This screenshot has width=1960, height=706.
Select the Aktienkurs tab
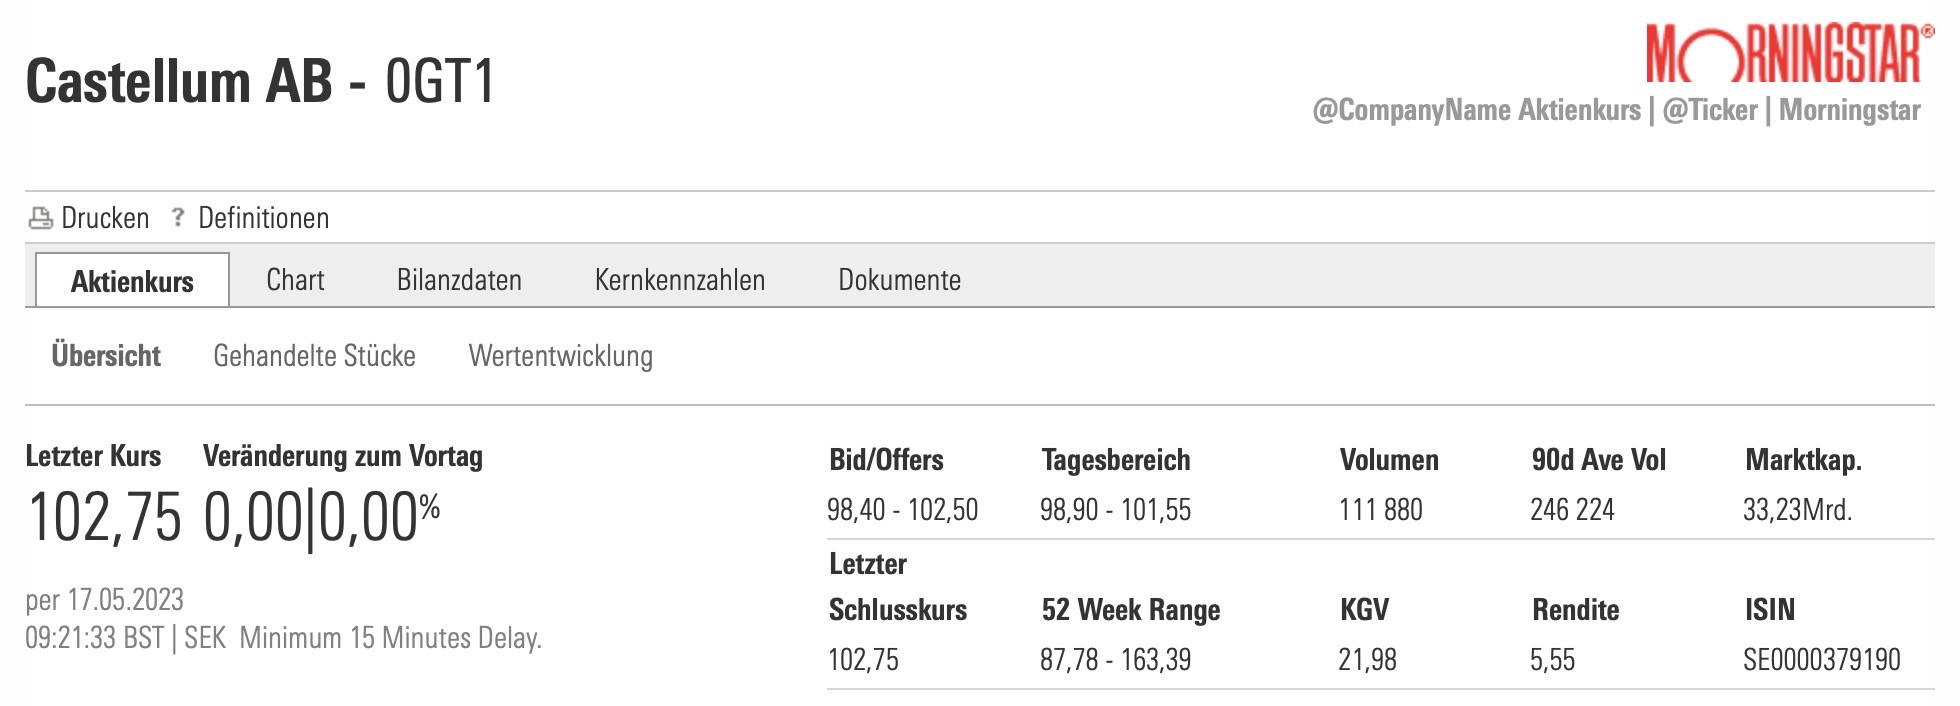(132, 281)
